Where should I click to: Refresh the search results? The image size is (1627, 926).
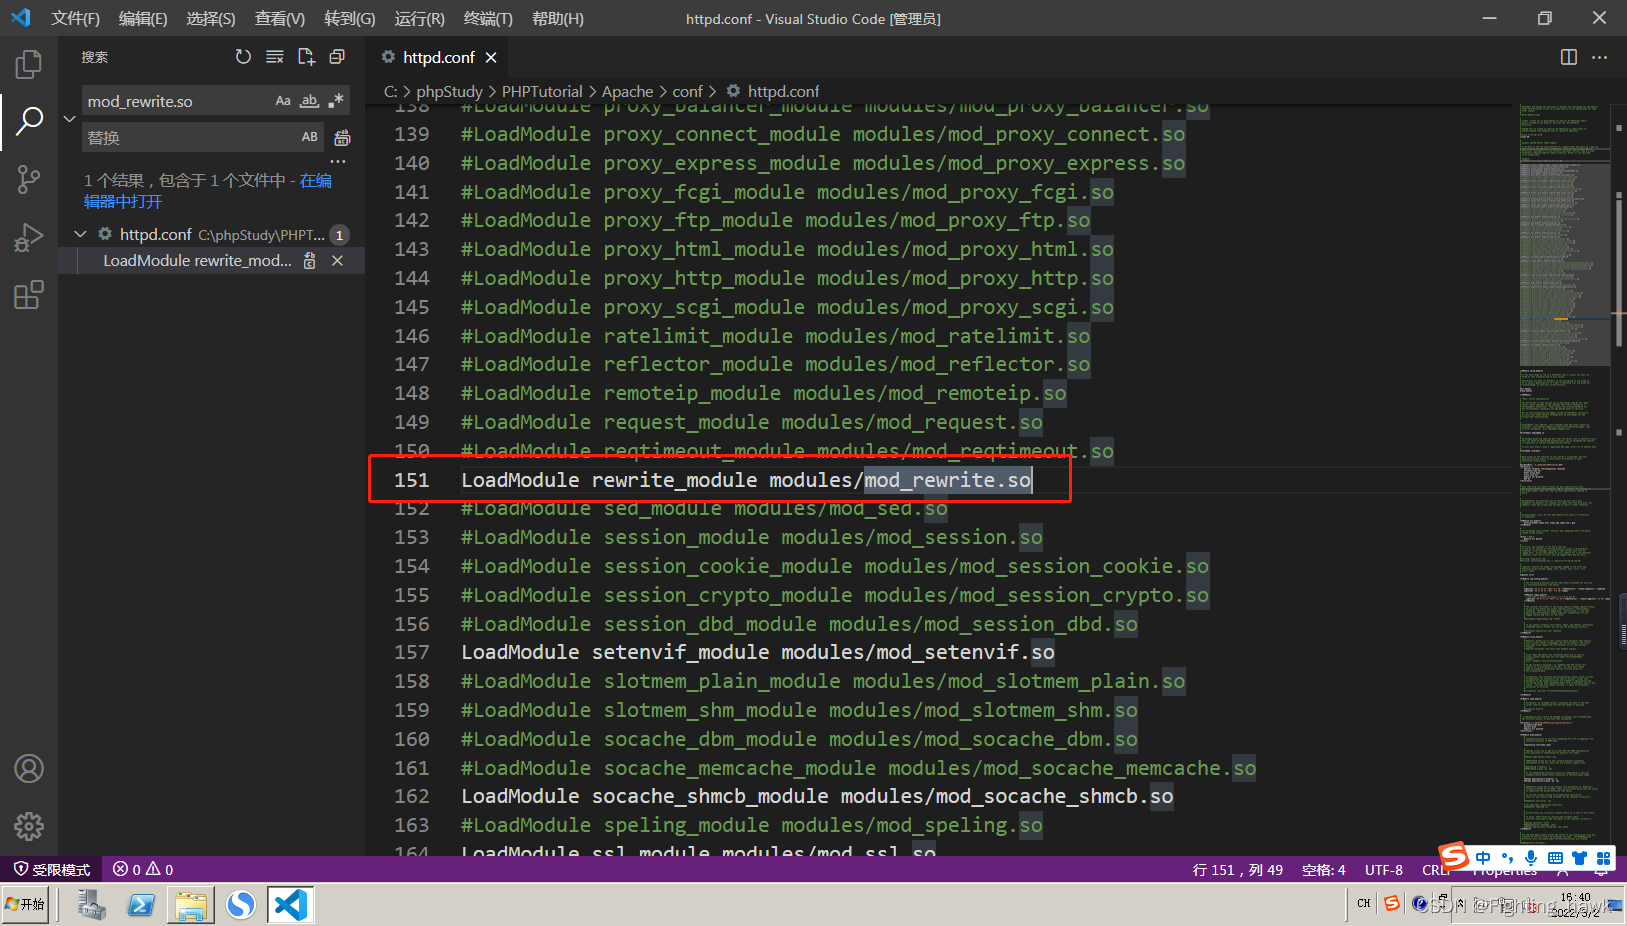tap(243, 57)
